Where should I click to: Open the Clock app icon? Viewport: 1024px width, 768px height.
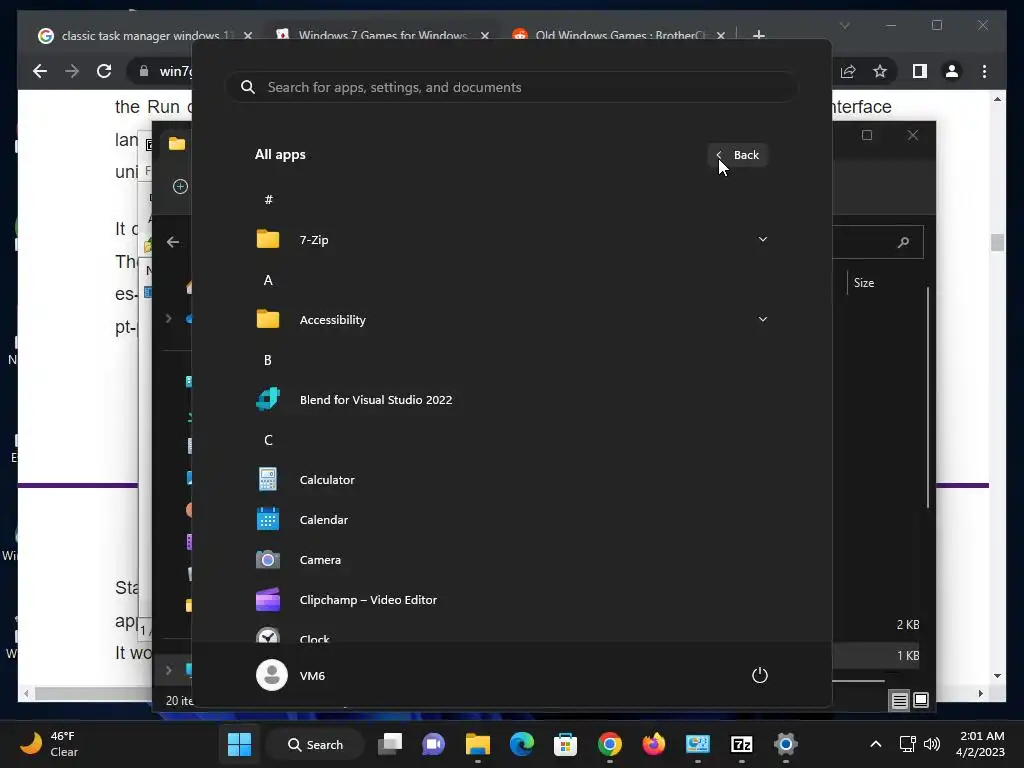[268, 635]
